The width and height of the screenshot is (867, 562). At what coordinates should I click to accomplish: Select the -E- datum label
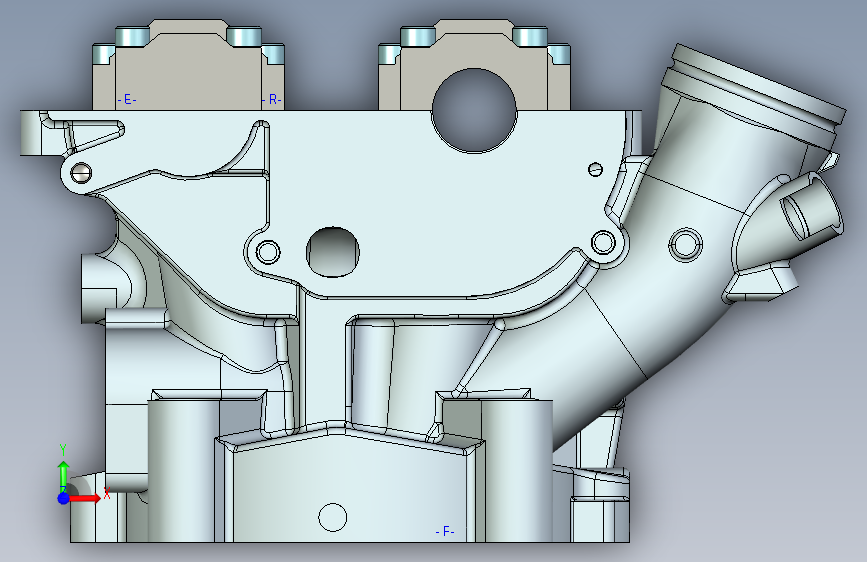pos(127,100)
